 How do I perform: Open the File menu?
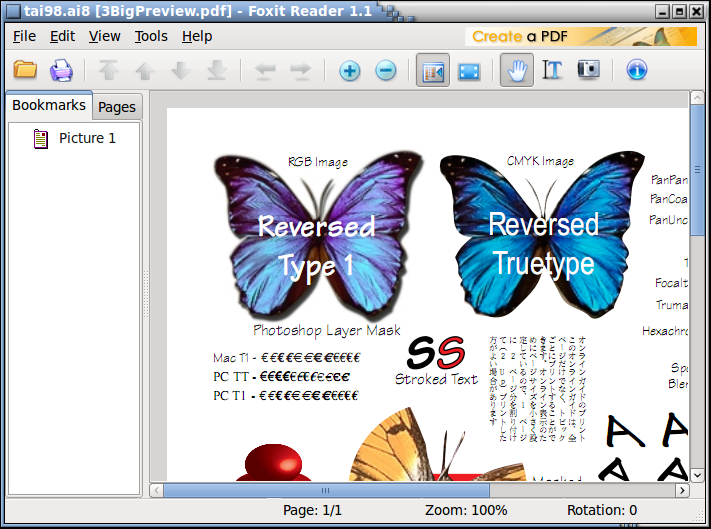[24, 36]
